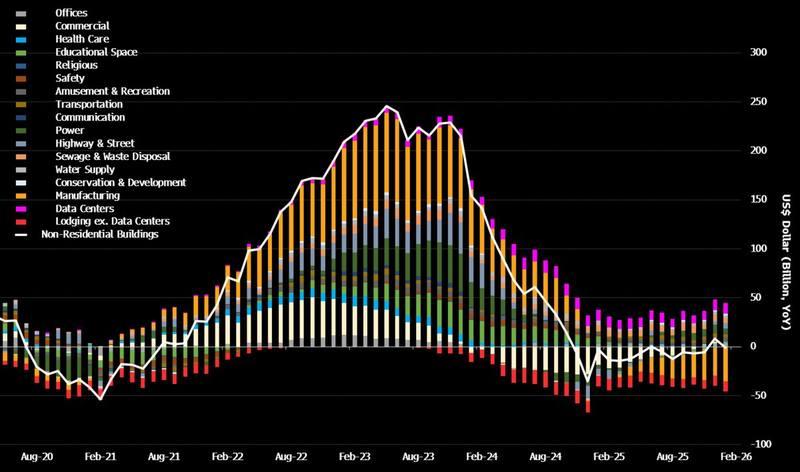Click the 'Manufacturing' legend label
Image resolution: width=800 pixels, height=472 pixels.
coord(88,196)
